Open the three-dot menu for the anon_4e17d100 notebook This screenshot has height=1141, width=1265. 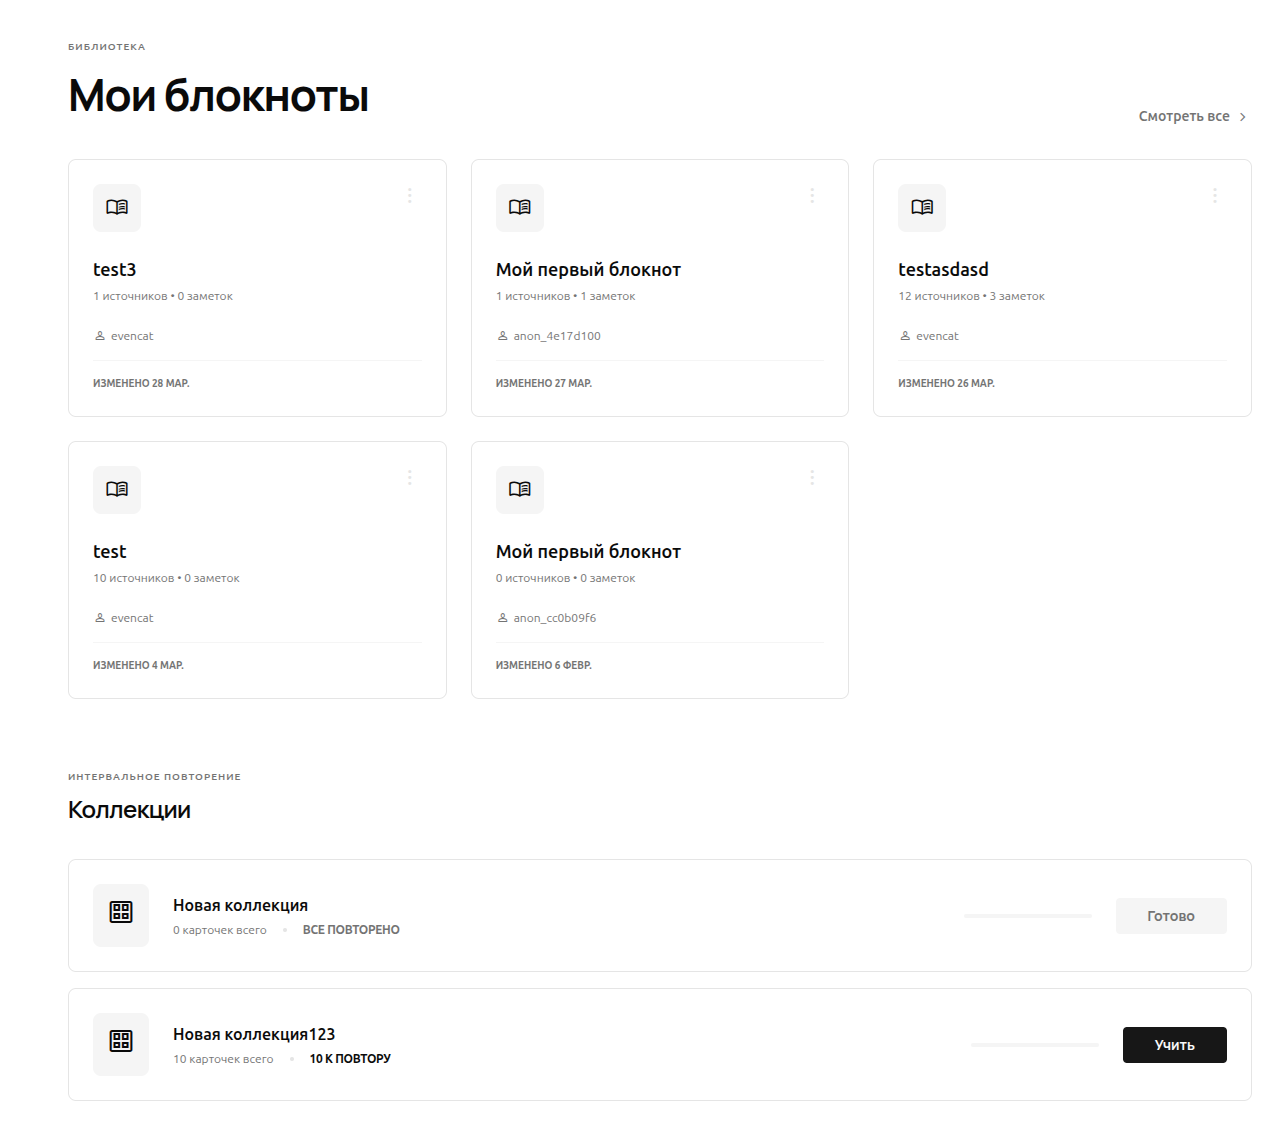click(x=812, y=196)
